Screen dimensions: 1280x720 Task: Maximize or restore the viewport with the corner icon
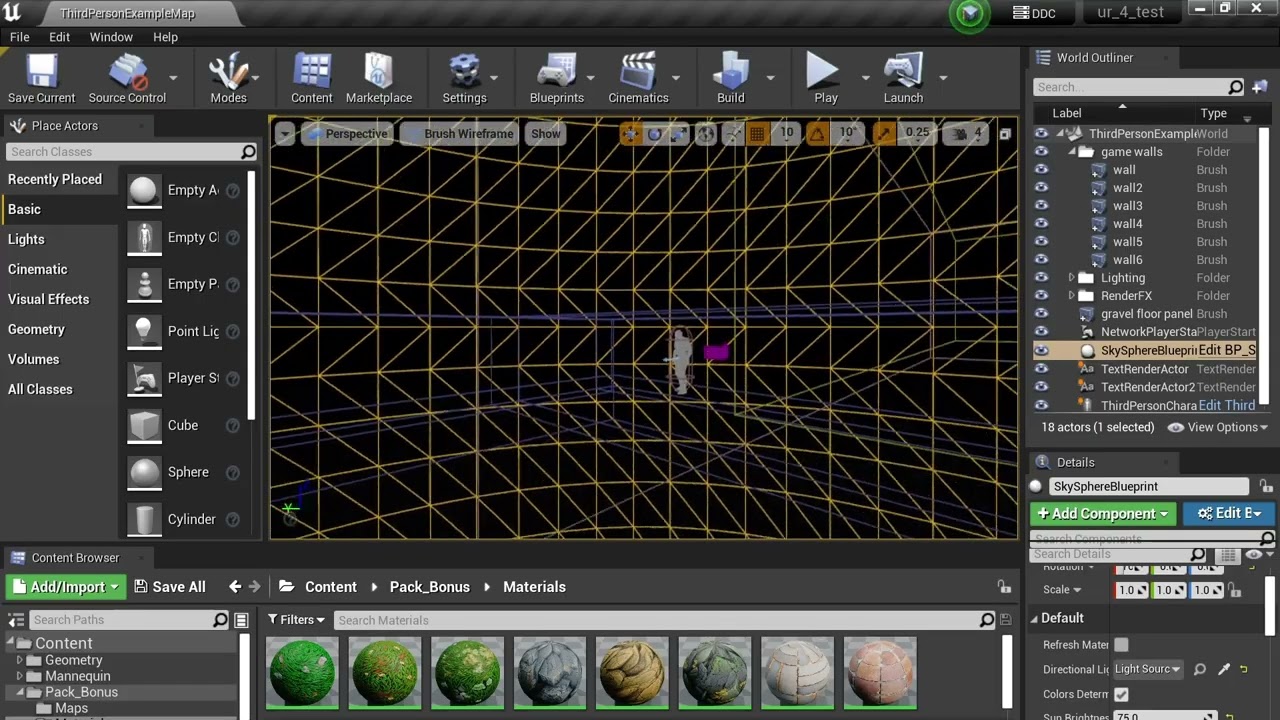pos(1005,134)
